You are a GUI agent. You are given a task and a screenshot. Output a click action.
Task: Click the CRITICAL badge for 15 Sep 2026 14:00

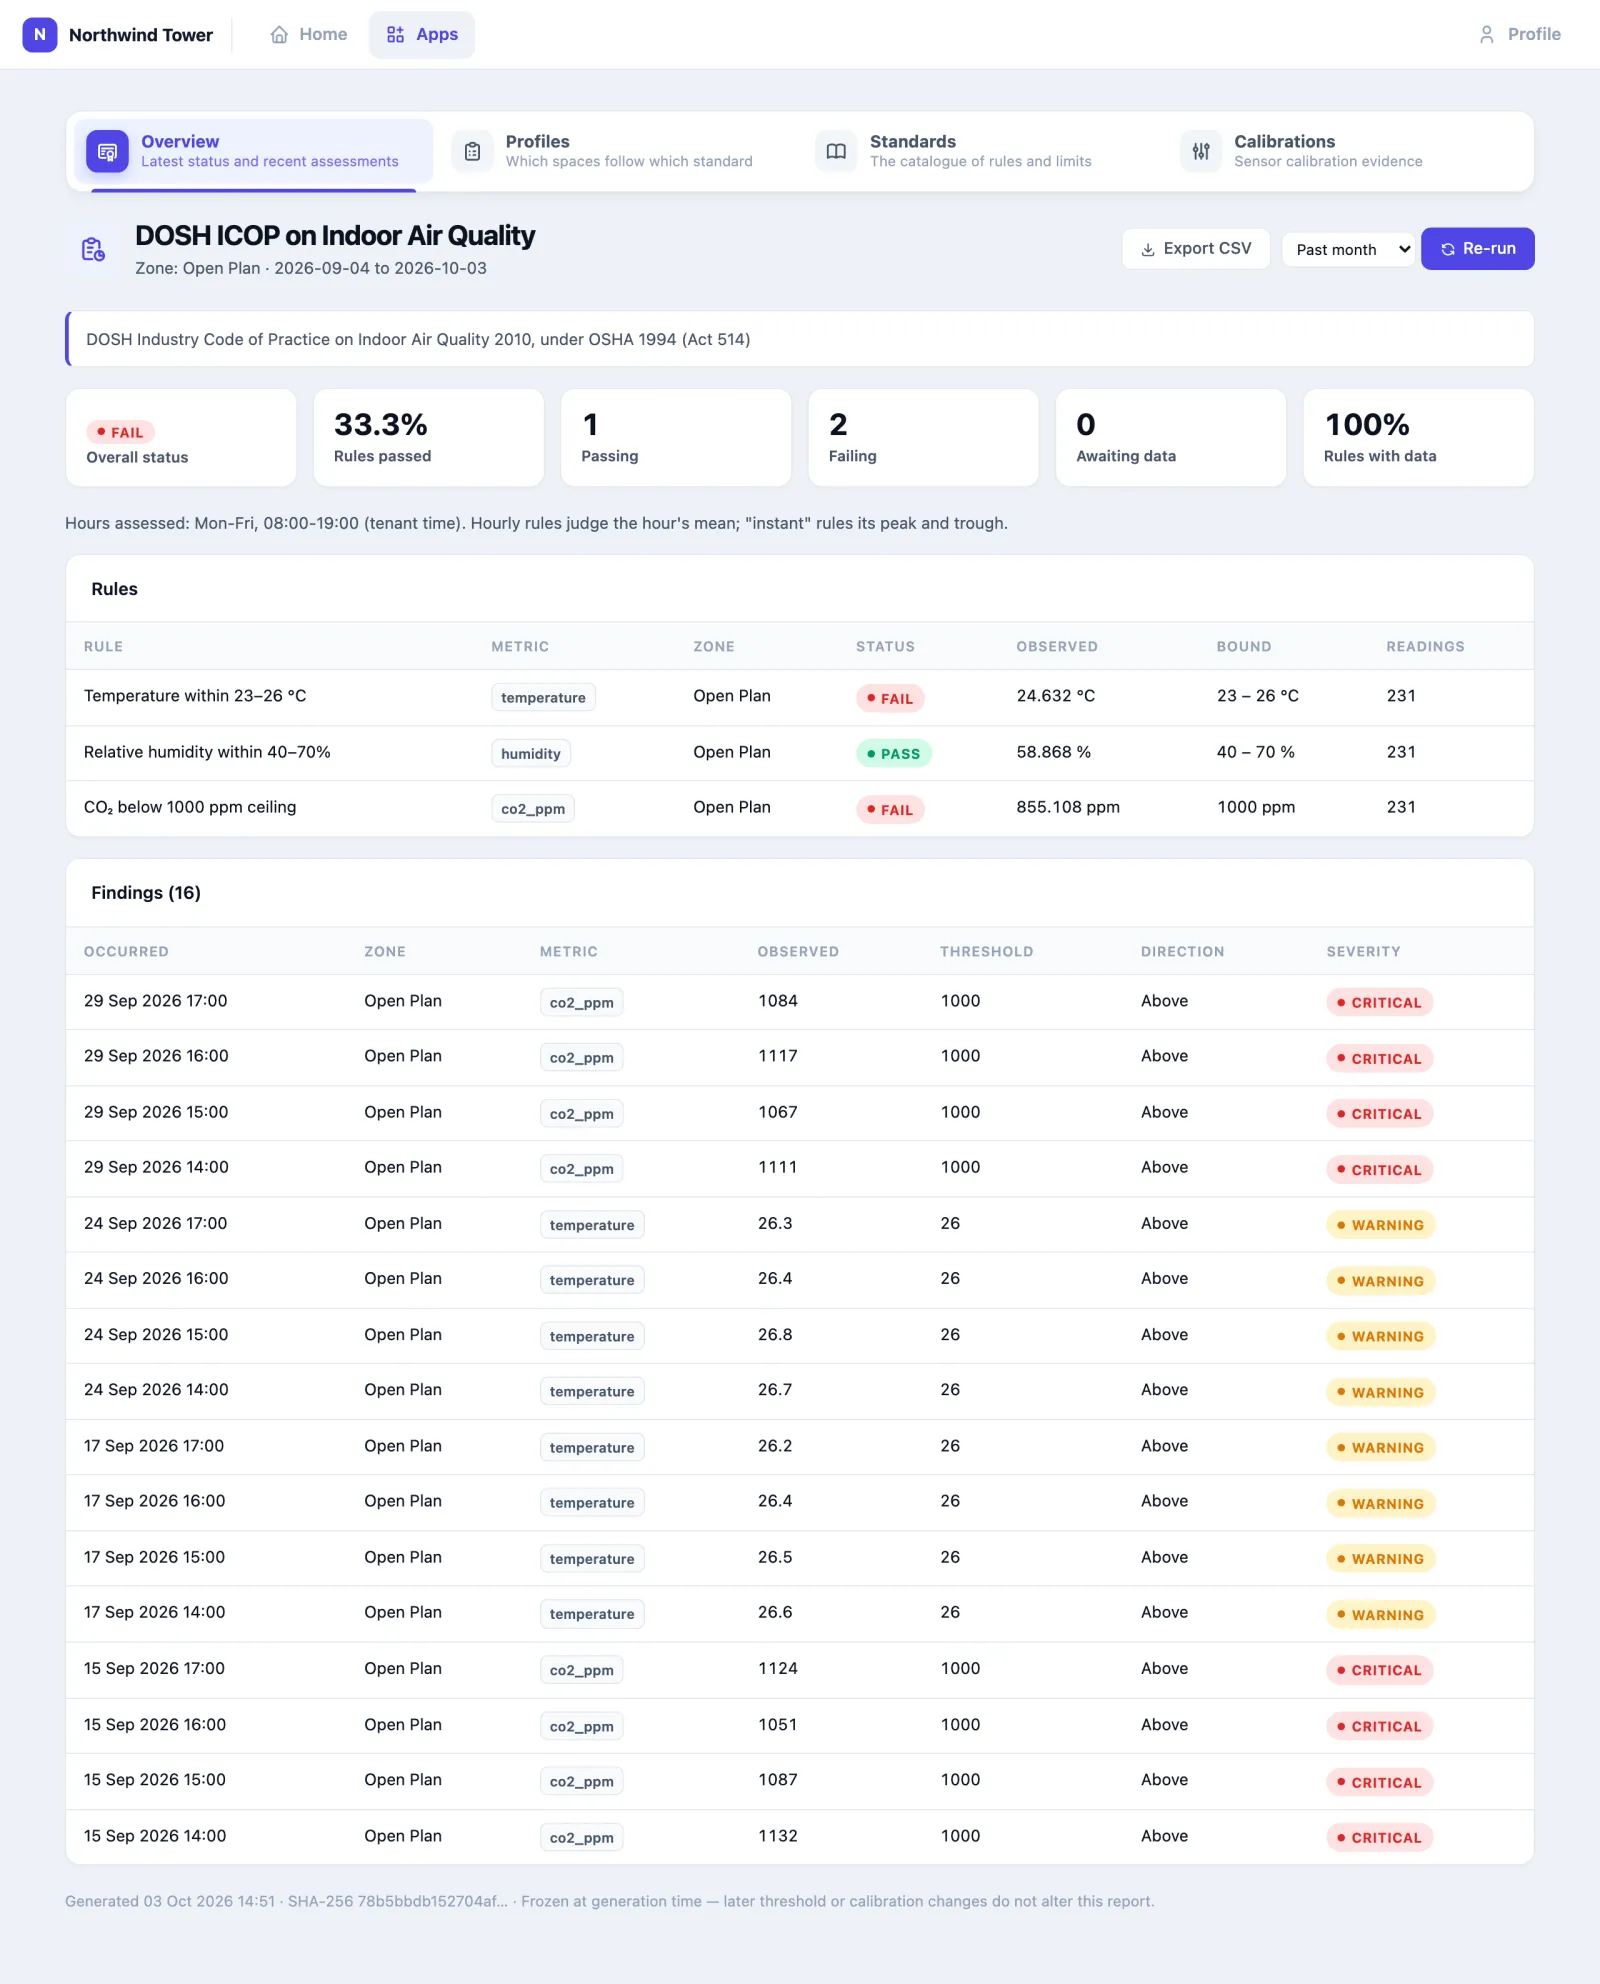pos(1380,1838)
